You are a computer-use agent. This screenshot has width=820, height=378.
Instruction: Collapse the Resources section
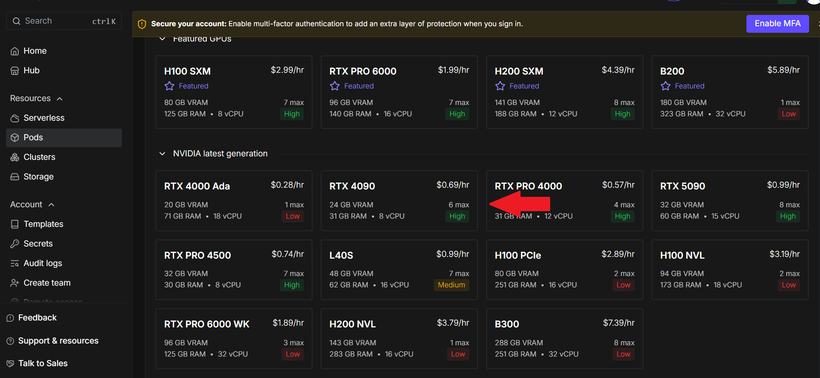pos(60,99)
